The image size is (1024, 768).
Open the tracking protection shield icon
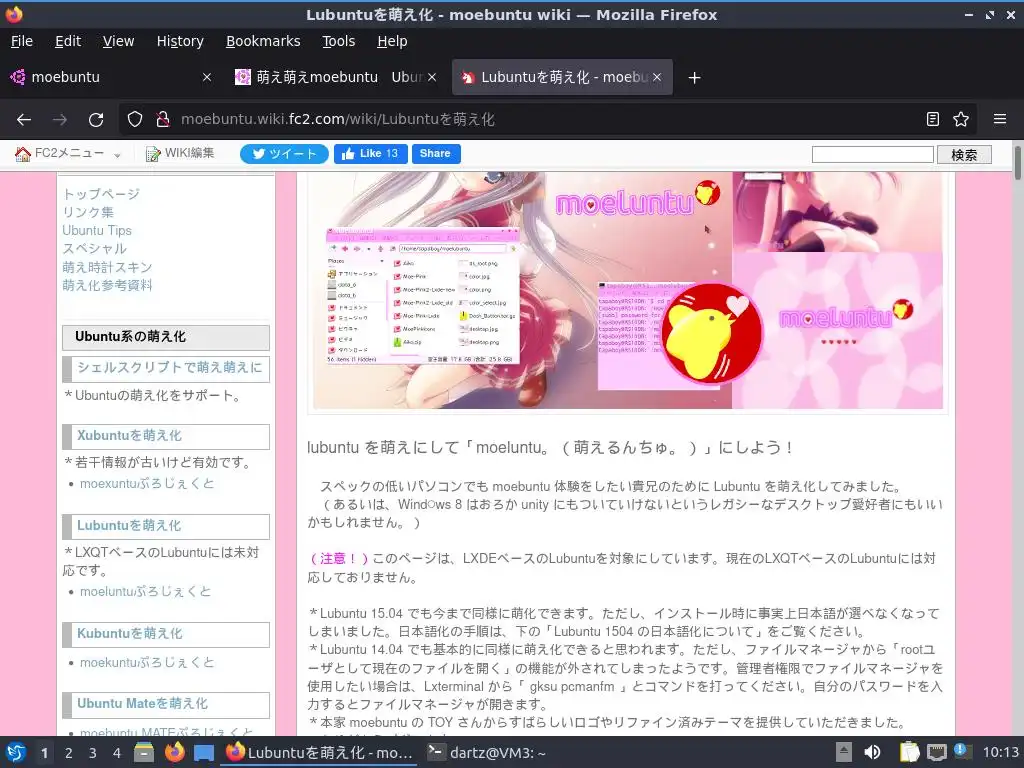(x=135, y=120)
